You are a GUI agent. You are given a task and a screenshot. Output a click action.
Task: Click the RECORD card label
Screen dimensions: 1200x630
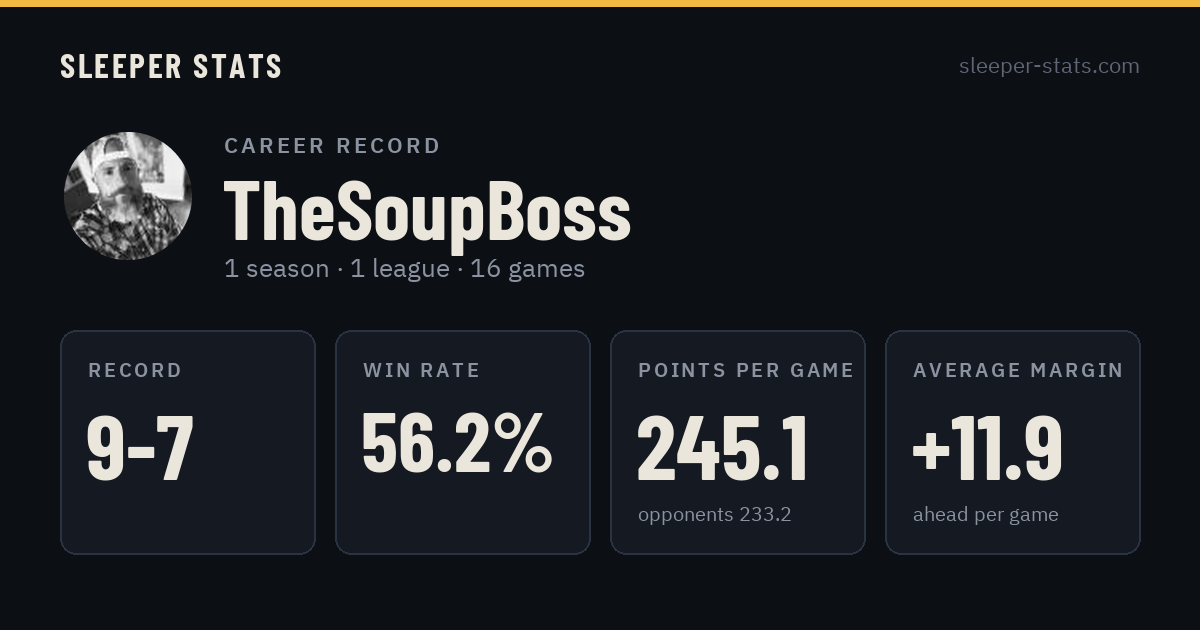pyautogui.click(x=135, y=371)
